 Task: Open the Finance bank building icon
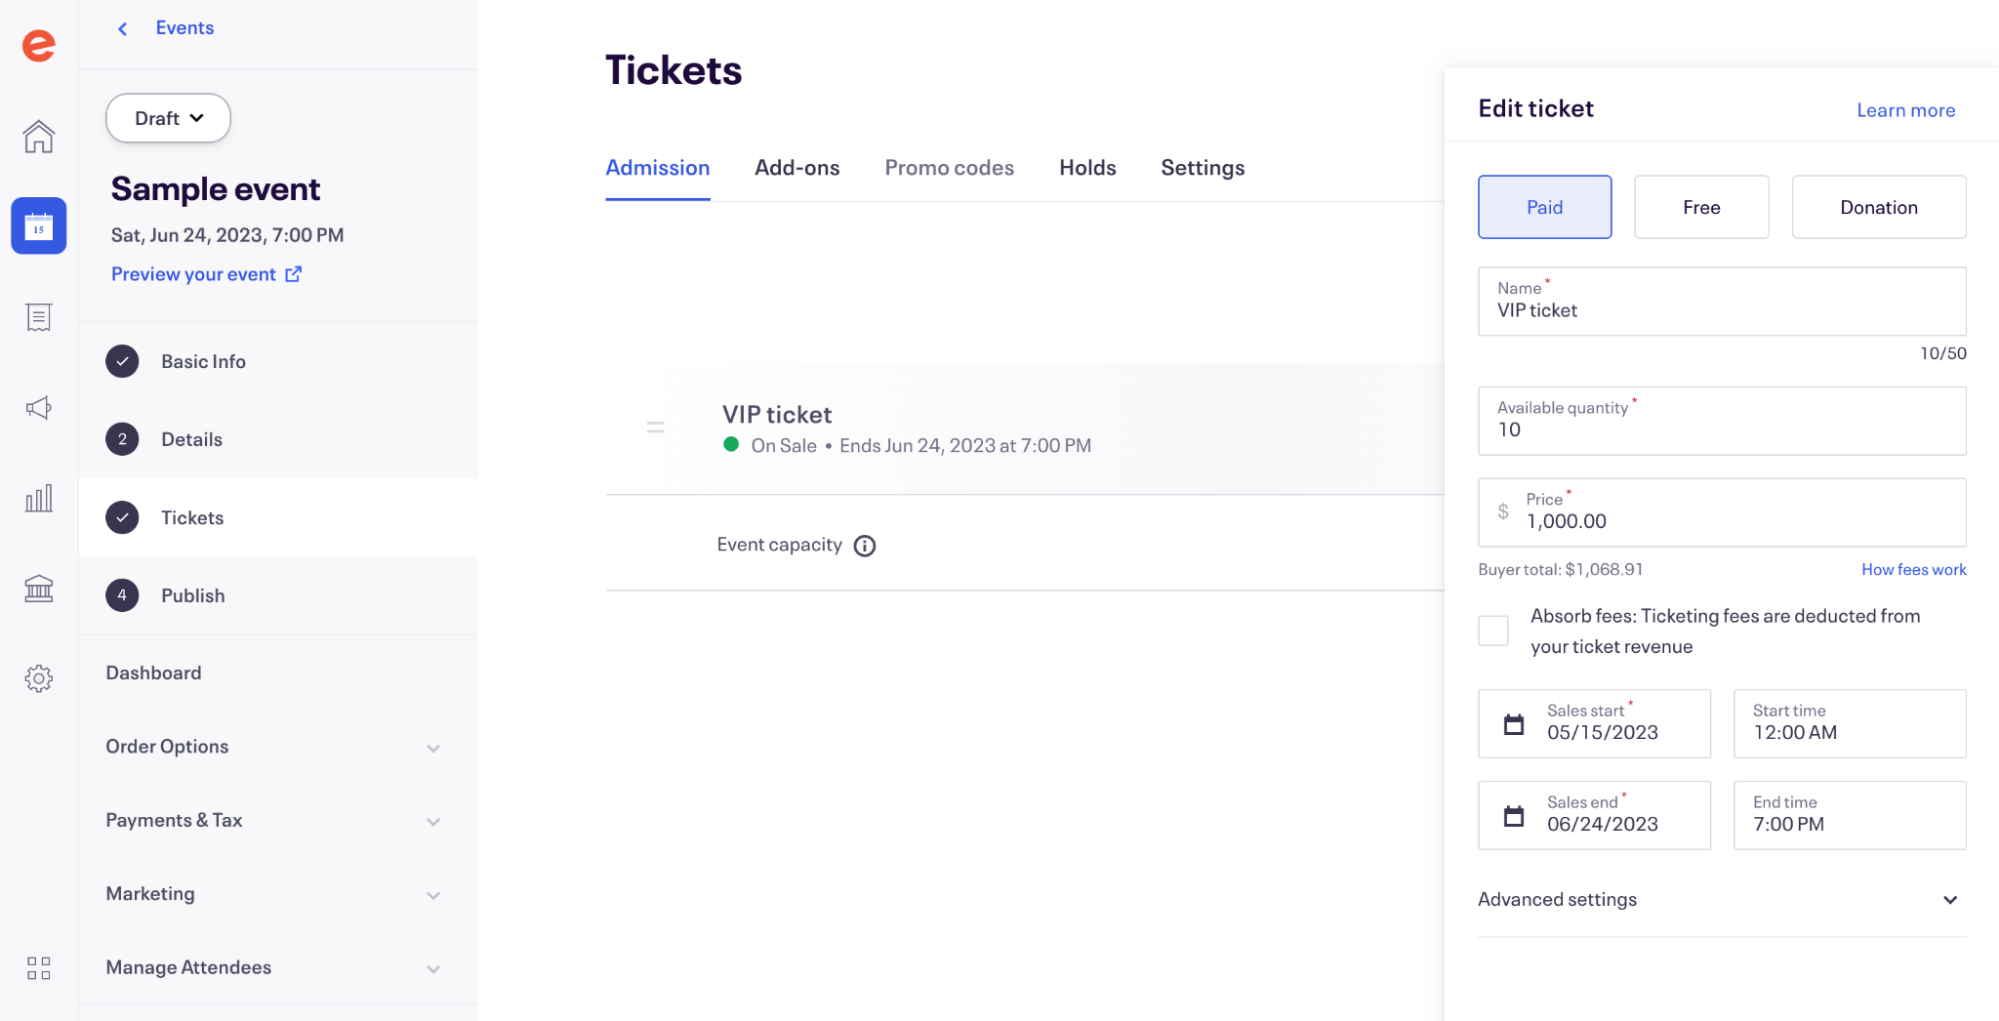(x=39, y=588)
